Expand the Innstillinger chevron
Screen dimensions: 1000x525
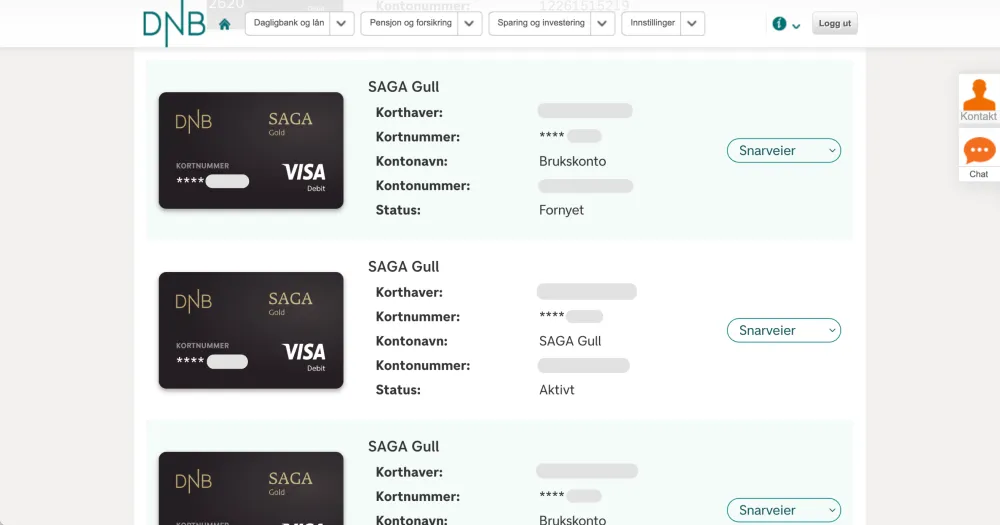coord(692,24)
